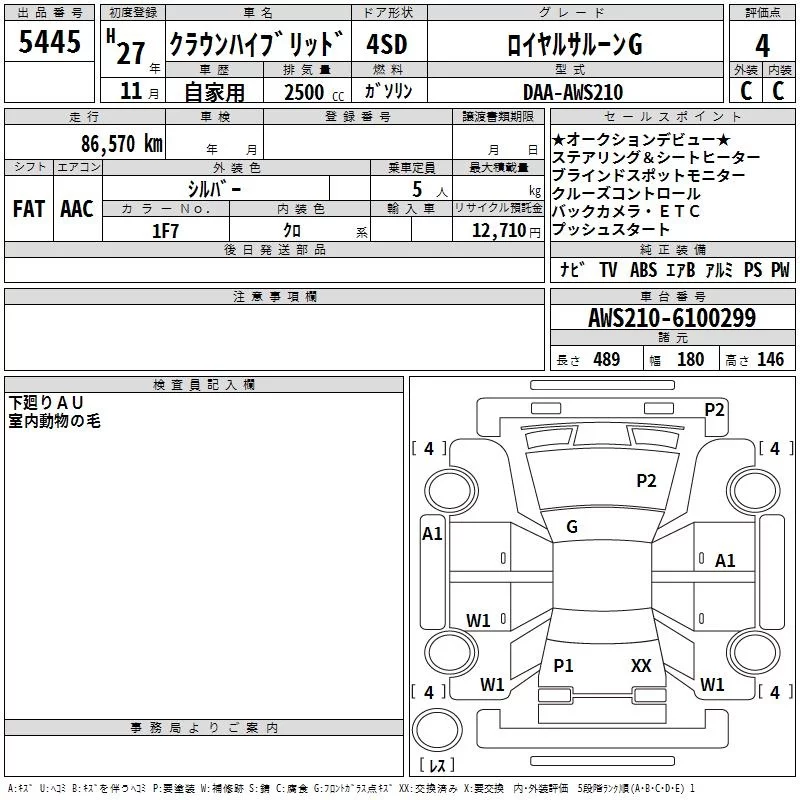Select the mileage value 86,570 km

(x=122, y=143)
